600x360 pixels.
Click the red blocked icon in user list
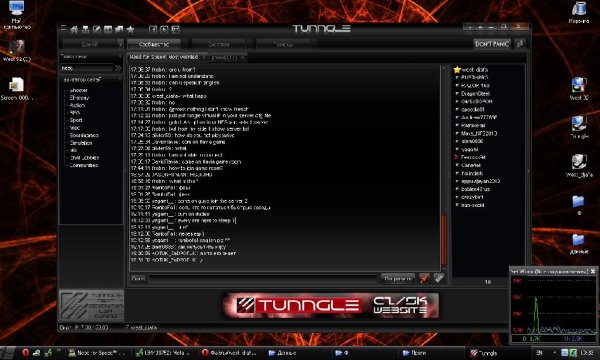point(457,157)
